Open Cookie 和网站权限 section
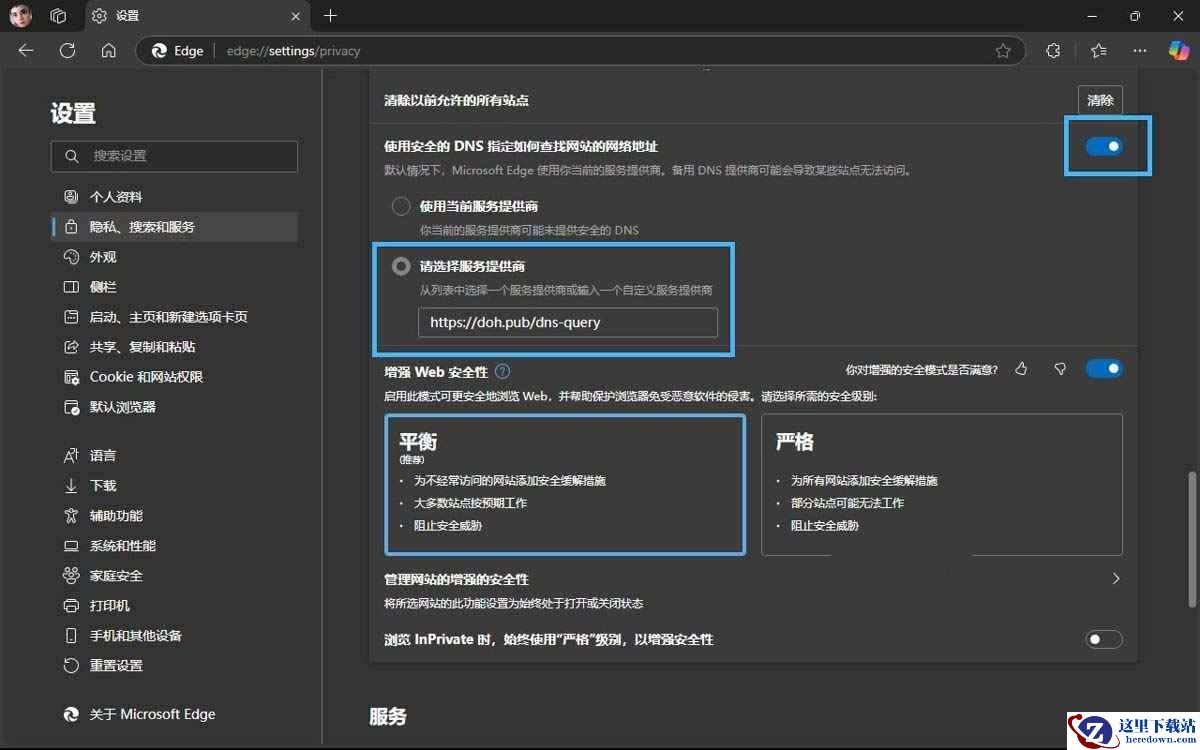Screen dimensions: 1200x750 pyautogui.click(x=175, y=377)
